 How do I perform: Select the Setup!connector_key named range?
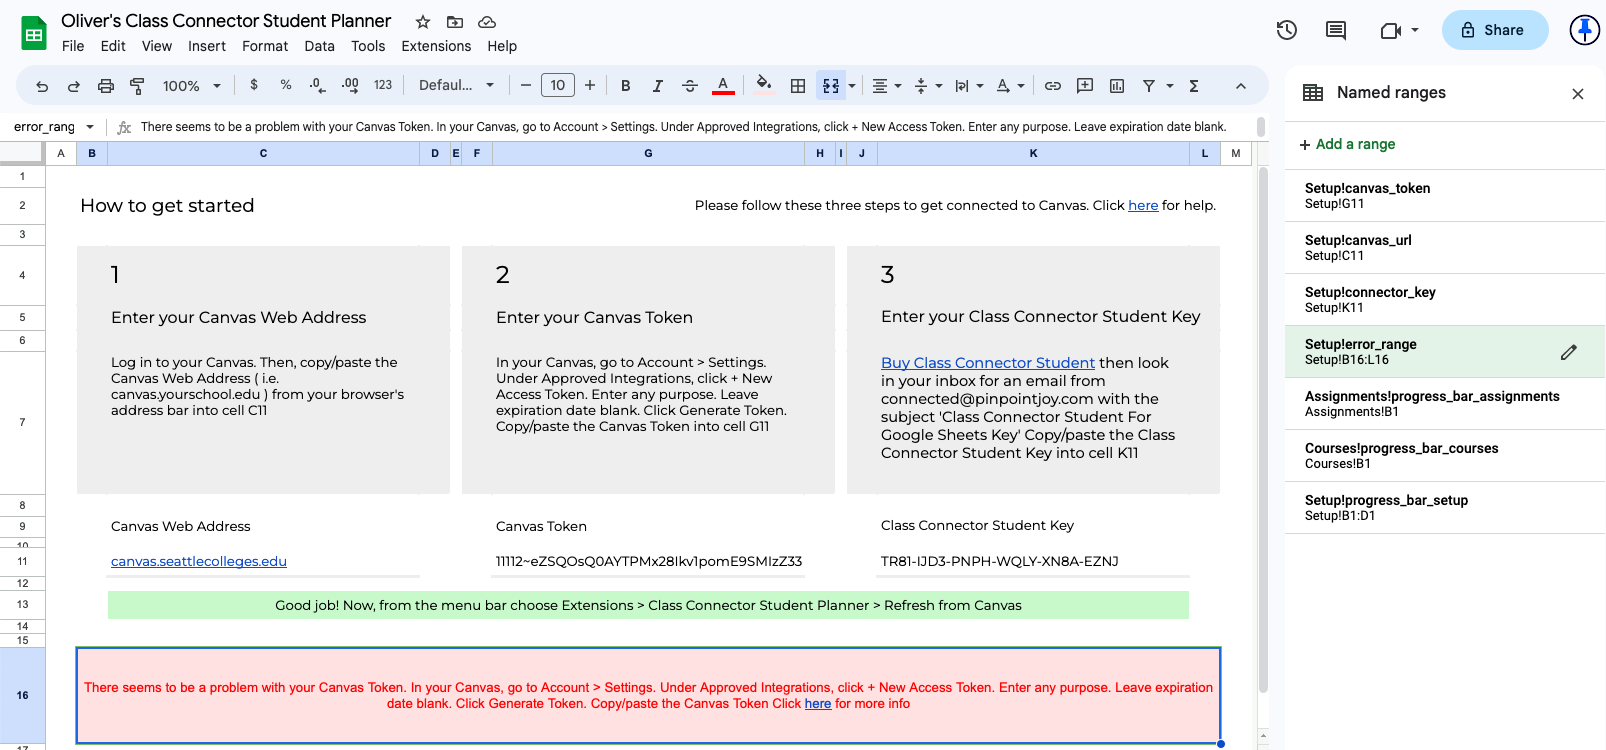tap(1445, 300)
